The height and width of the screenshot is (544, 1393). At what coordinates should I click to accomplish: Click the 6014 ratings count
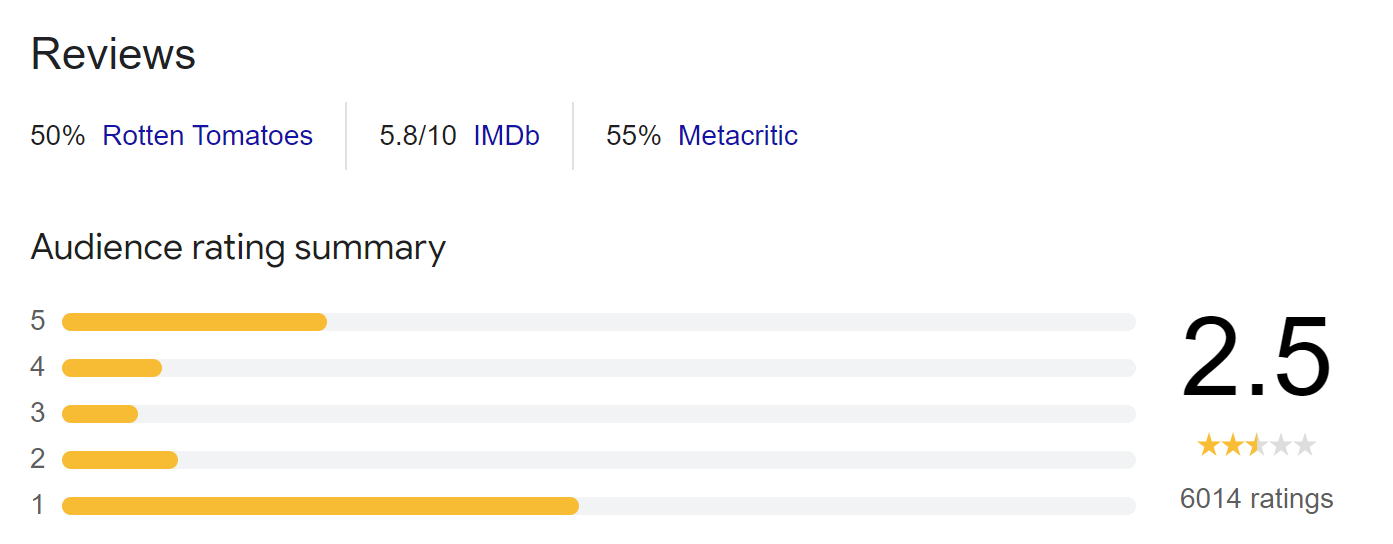pos(1257,498)
